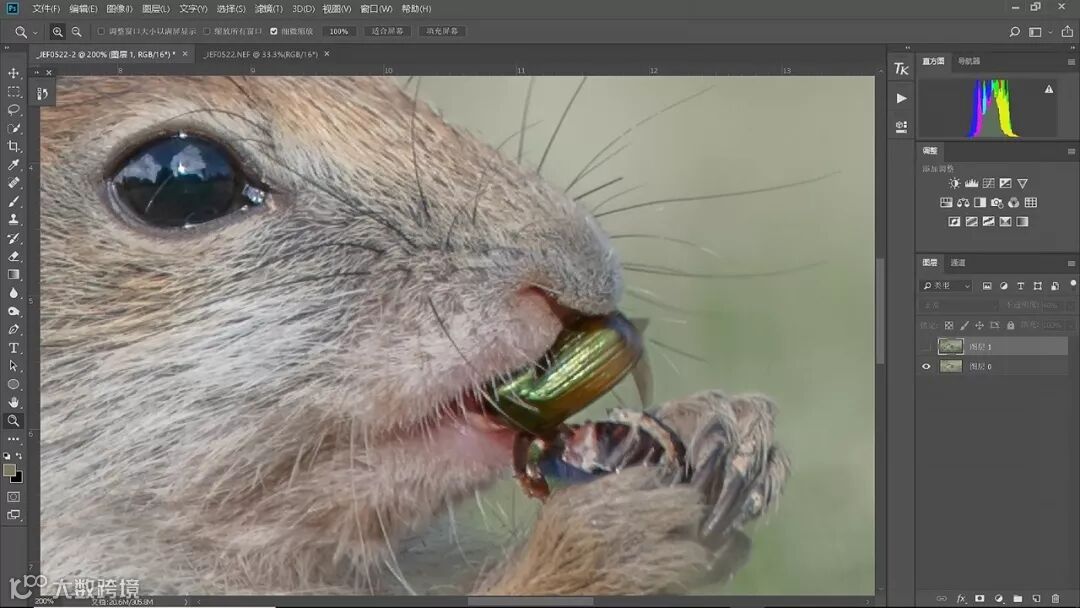Open the layer filter type dropdown
Viewport: 1080px width, 608px height.
(x=947, y=286)
